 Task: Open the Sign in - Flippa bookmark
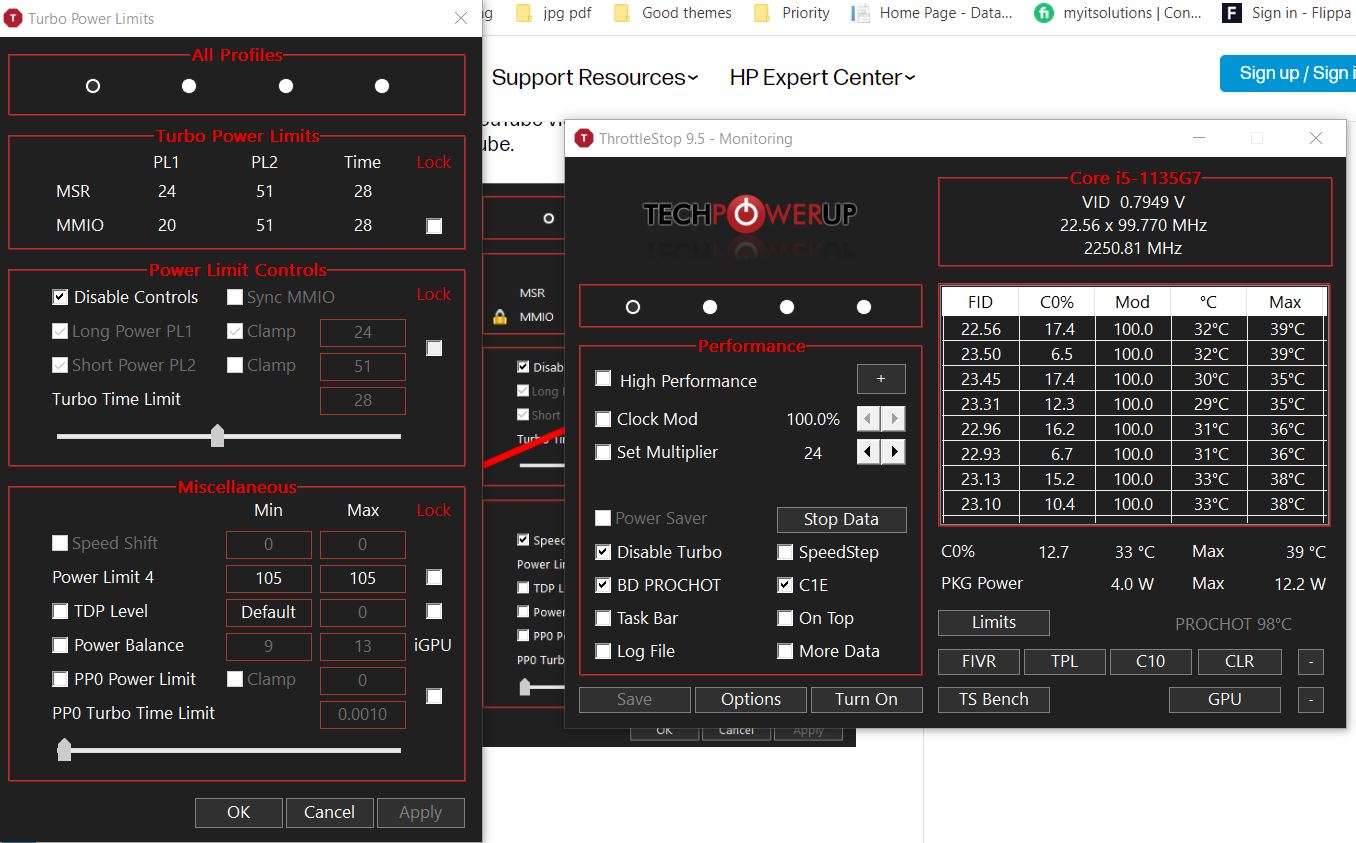coord(1289,13)
